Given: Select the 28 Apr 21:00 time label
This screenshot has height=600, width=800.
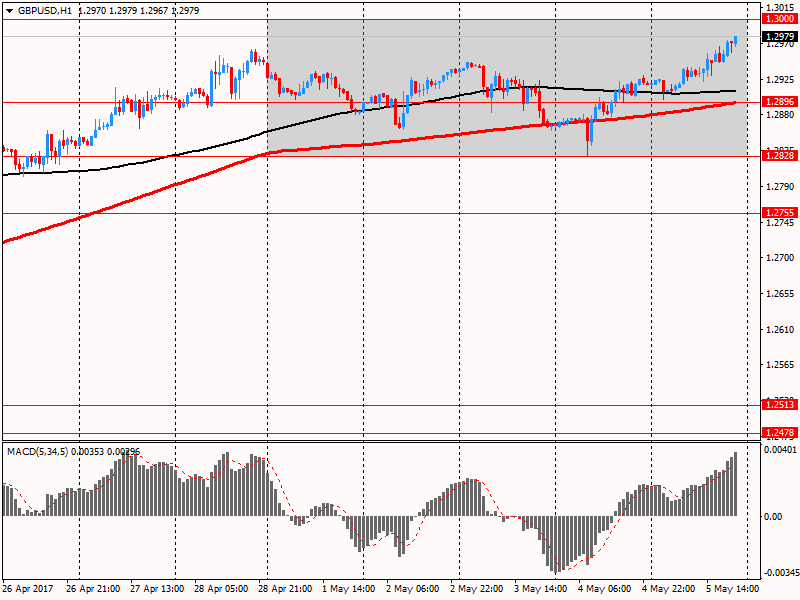Looking at the screenshot, I should click(285, 589).
